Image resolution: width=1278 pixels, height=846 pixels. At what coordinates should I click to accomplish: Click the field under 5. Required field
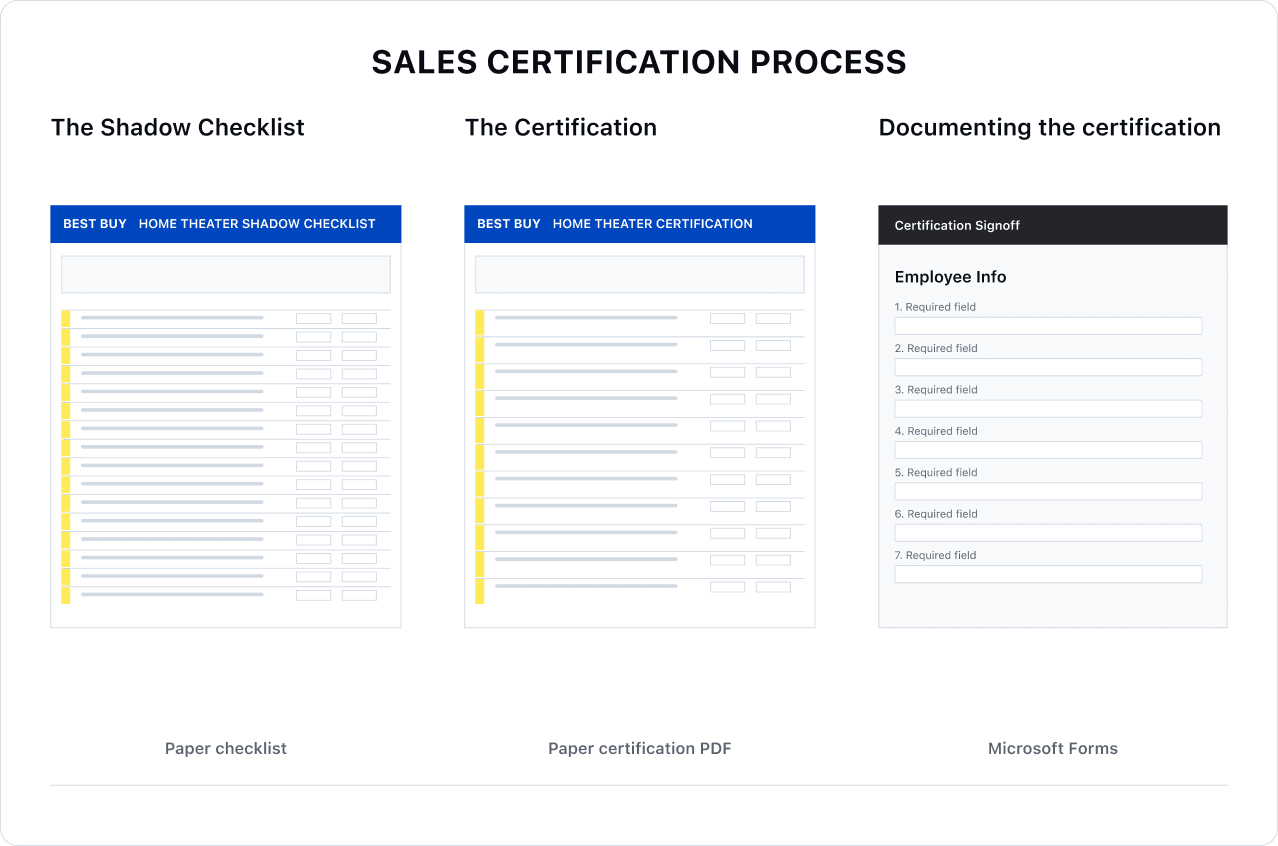point(1048,491)
